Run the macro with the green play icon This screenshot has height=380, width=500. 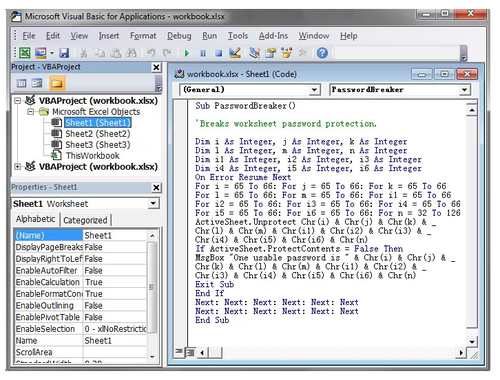(187, 53)
